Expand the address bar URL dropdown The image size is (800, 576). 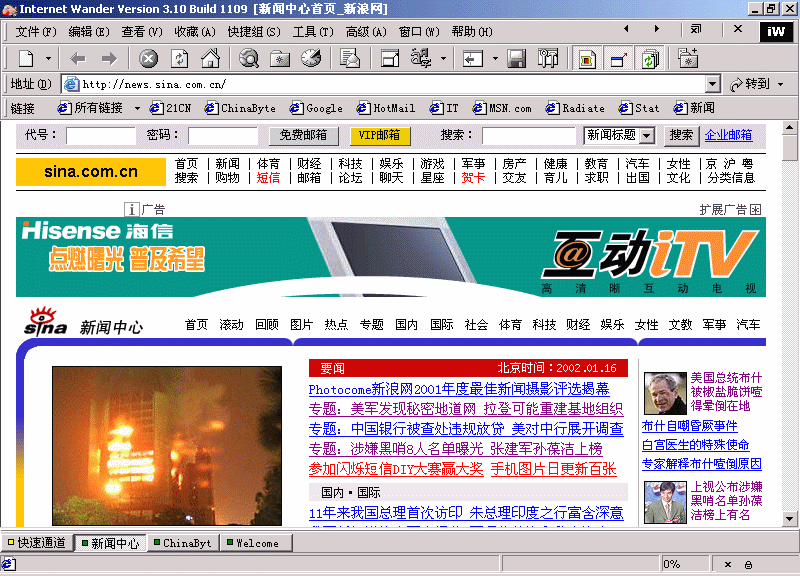[713, 84]
